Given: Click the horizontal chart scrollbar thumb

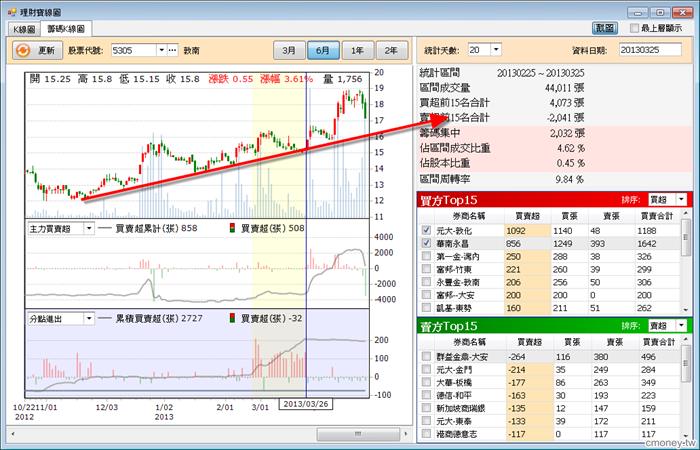Looking at the screenshot, I should click(358, 434).
